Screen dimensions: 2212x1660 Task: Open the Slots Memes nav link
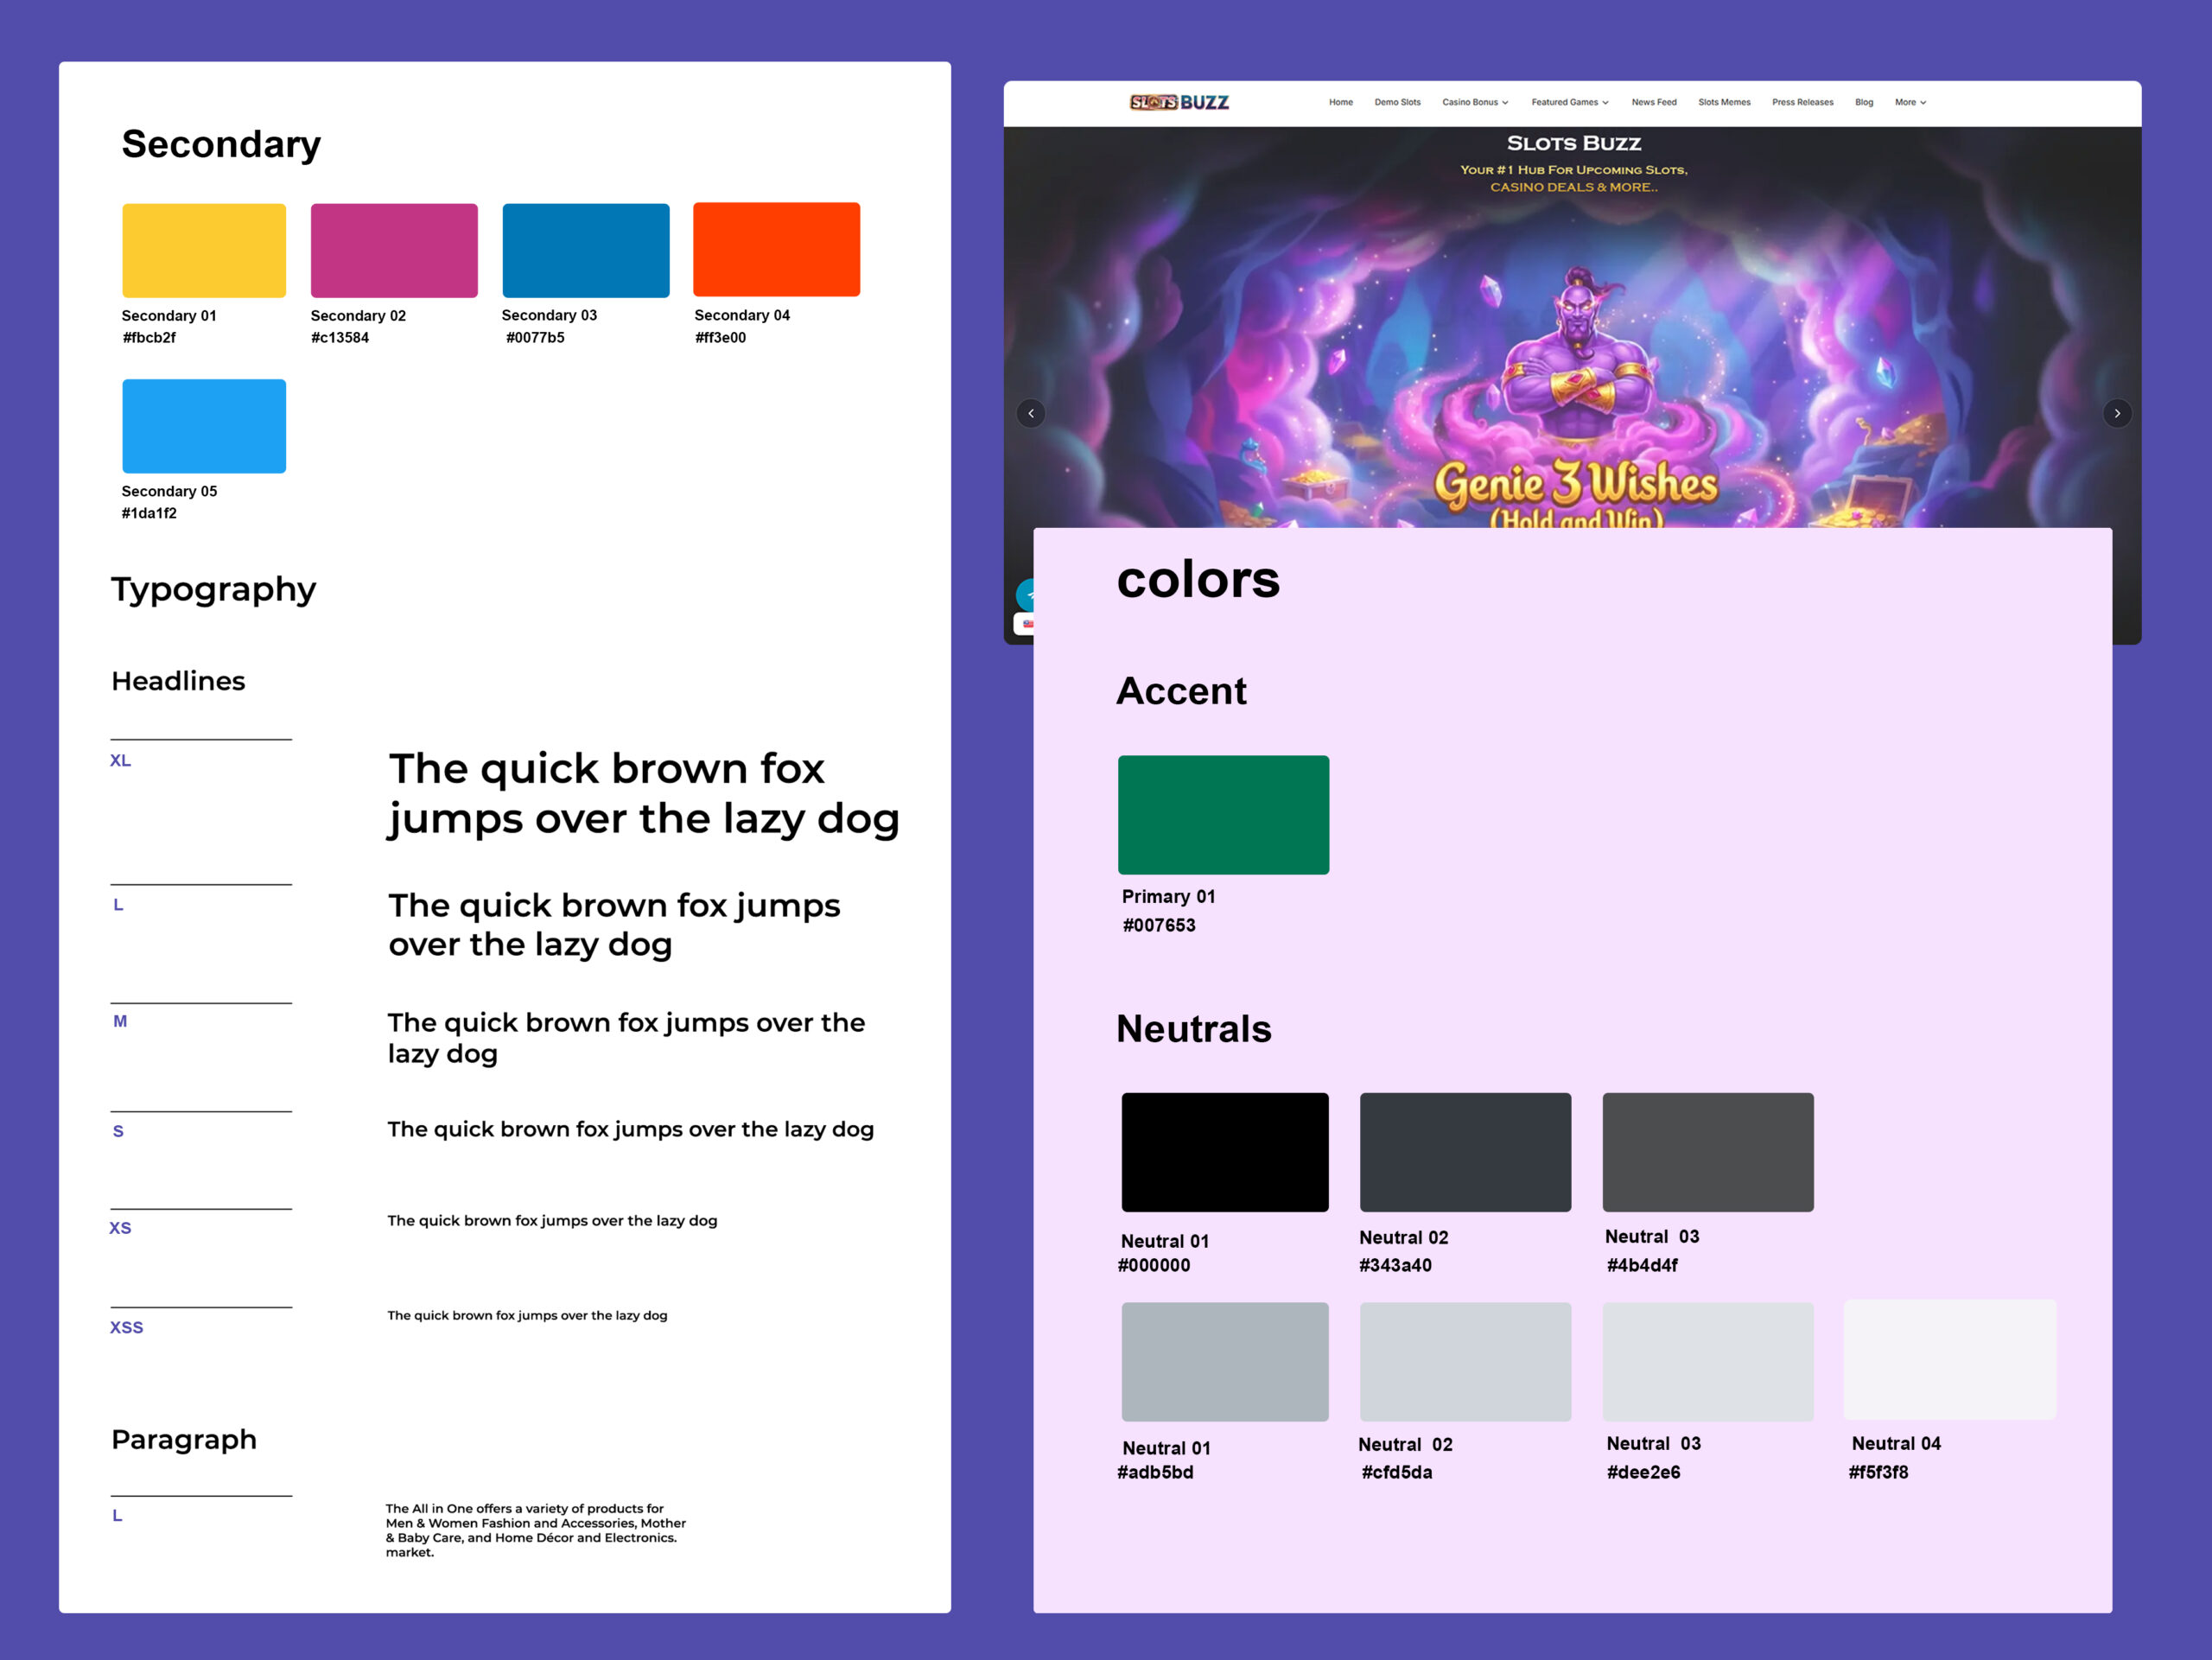pos(1724,102)
